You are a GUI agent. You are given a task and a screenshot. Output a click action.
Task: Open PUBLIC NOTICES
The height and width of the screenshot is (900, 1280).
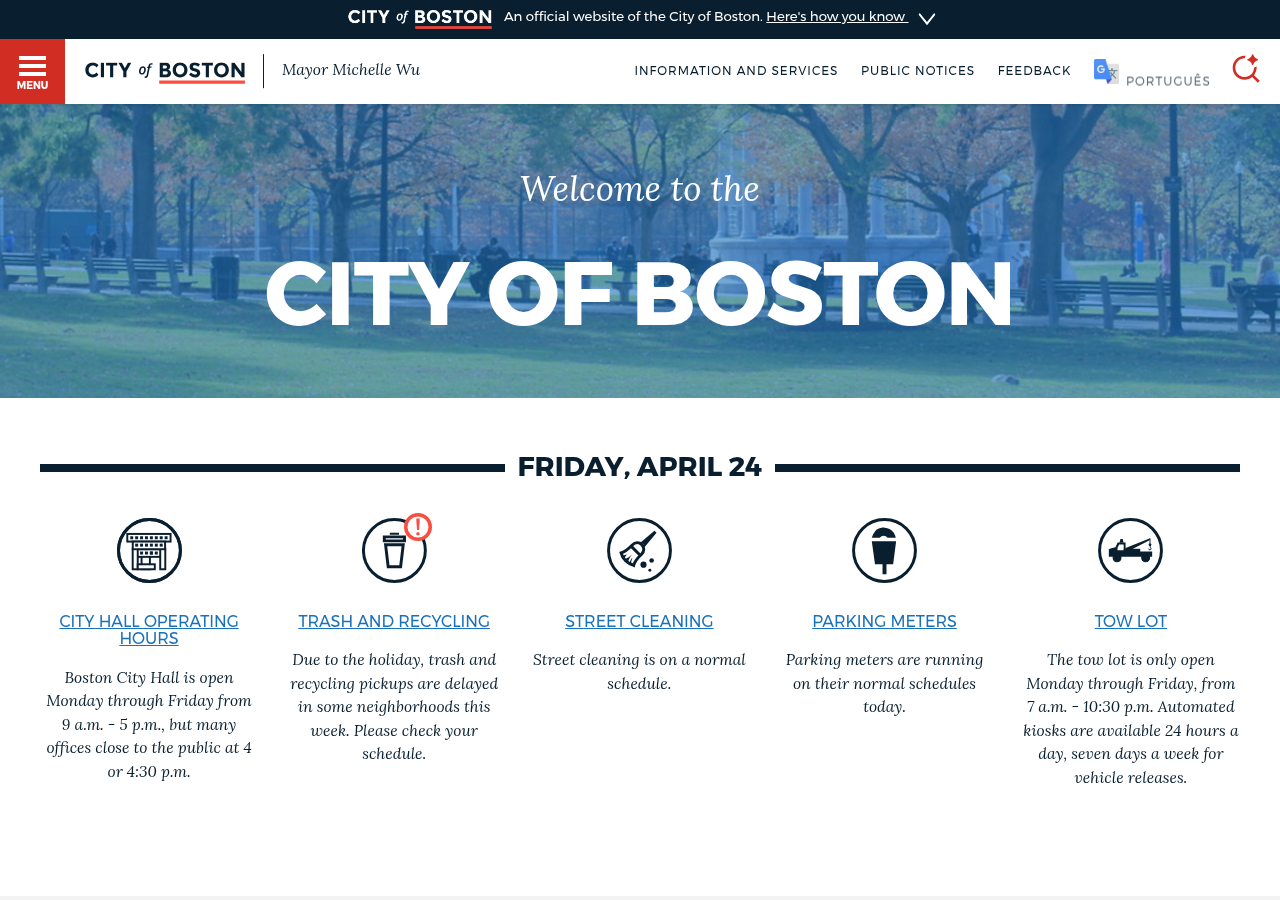click(917, 69)
